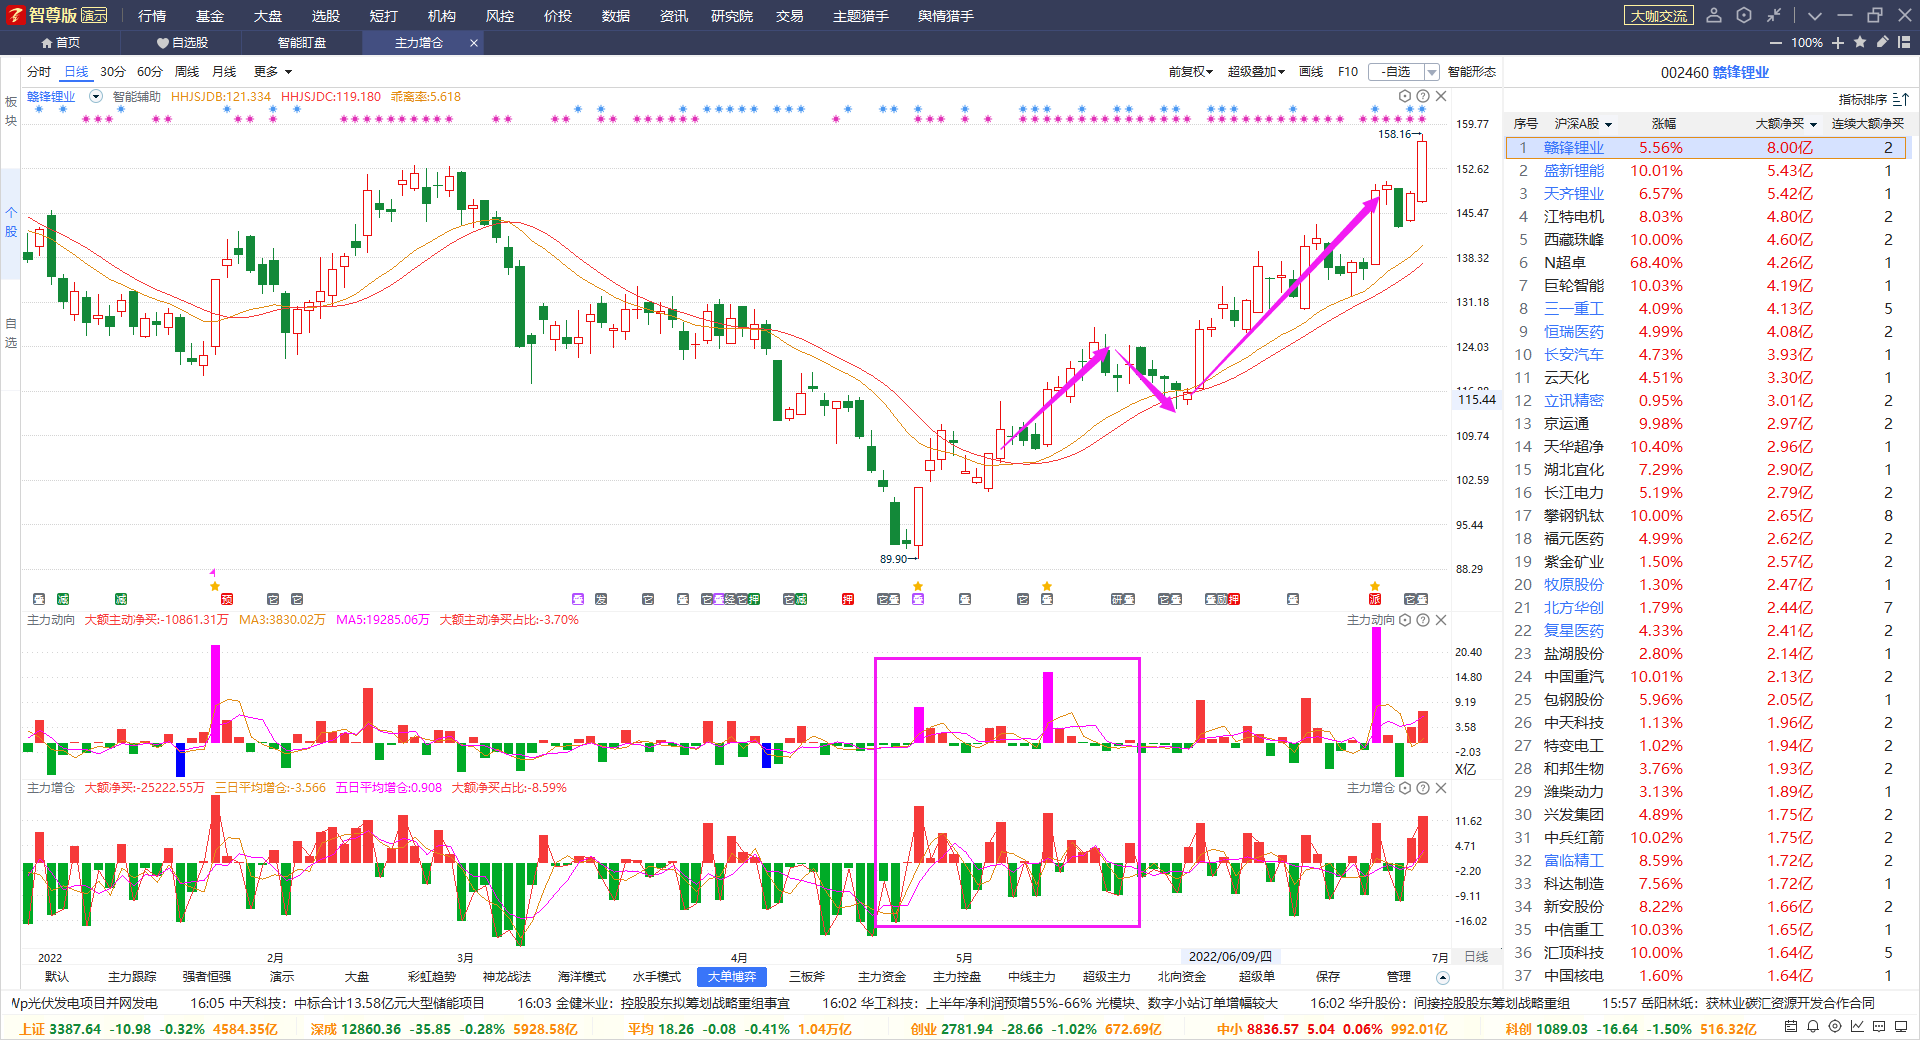Viewport: 1920px width, 1040px height.
Task: Click the message bubble icon in status bar
Action: [1879, 1026]
